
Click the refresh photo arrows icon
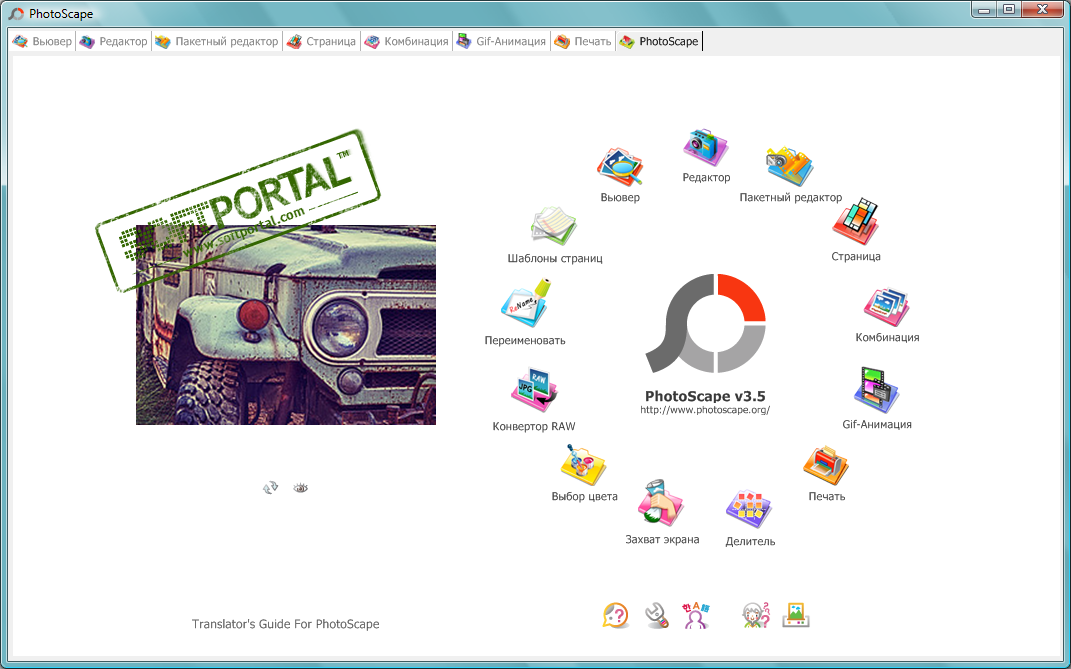pyautogui.click(x=270, y=487)
